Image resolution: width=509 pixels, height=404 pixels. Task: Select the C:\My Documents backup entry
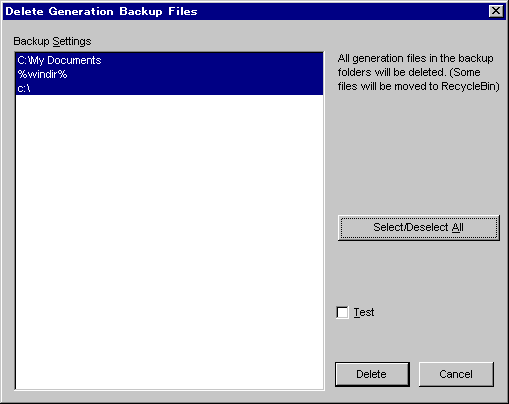[169, 60]
